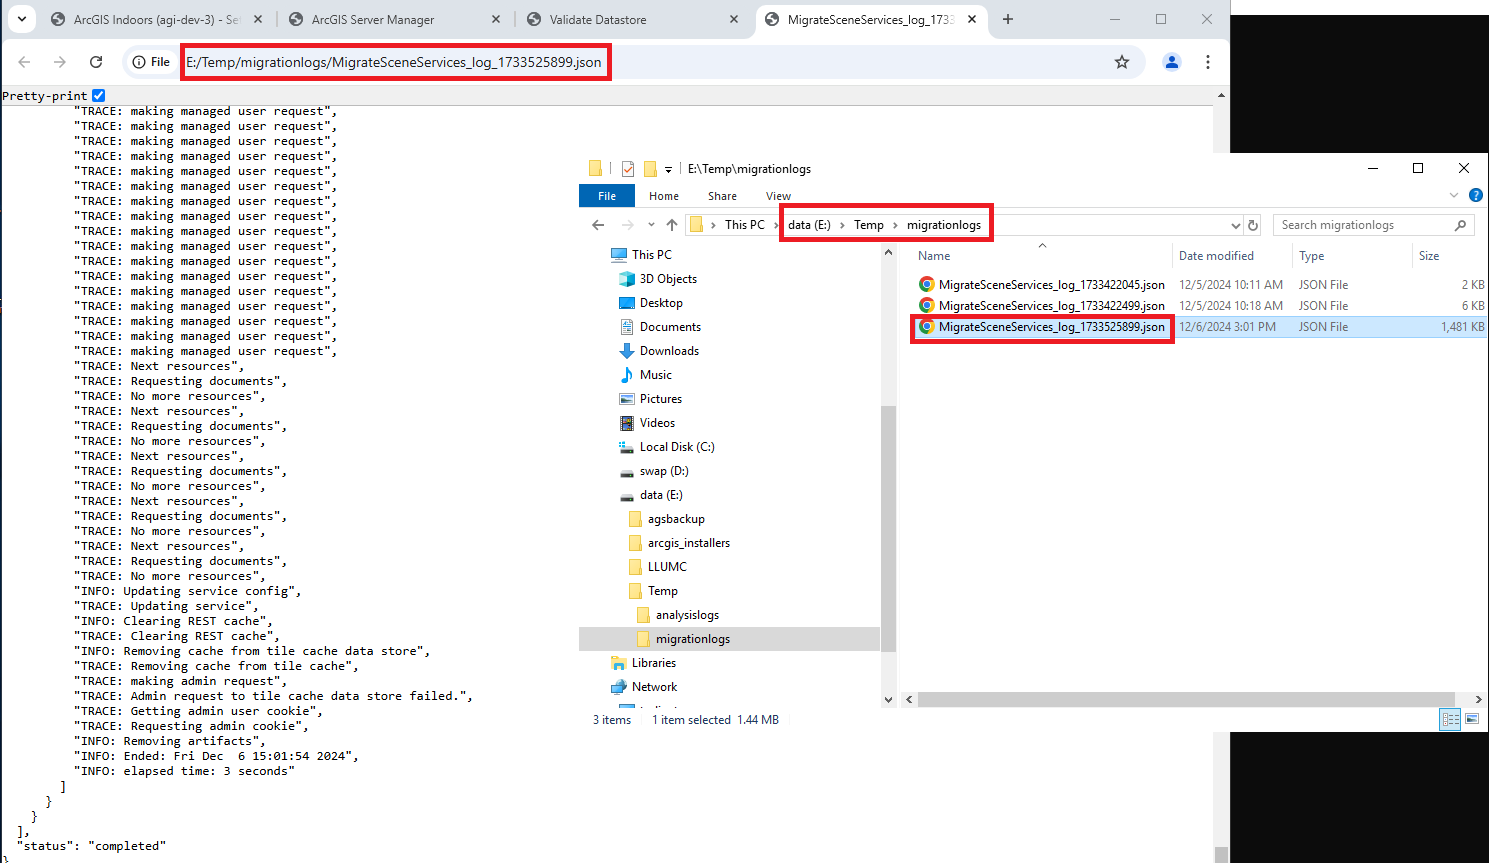Open the Chrome tab search dropdown

pos(21,19)
